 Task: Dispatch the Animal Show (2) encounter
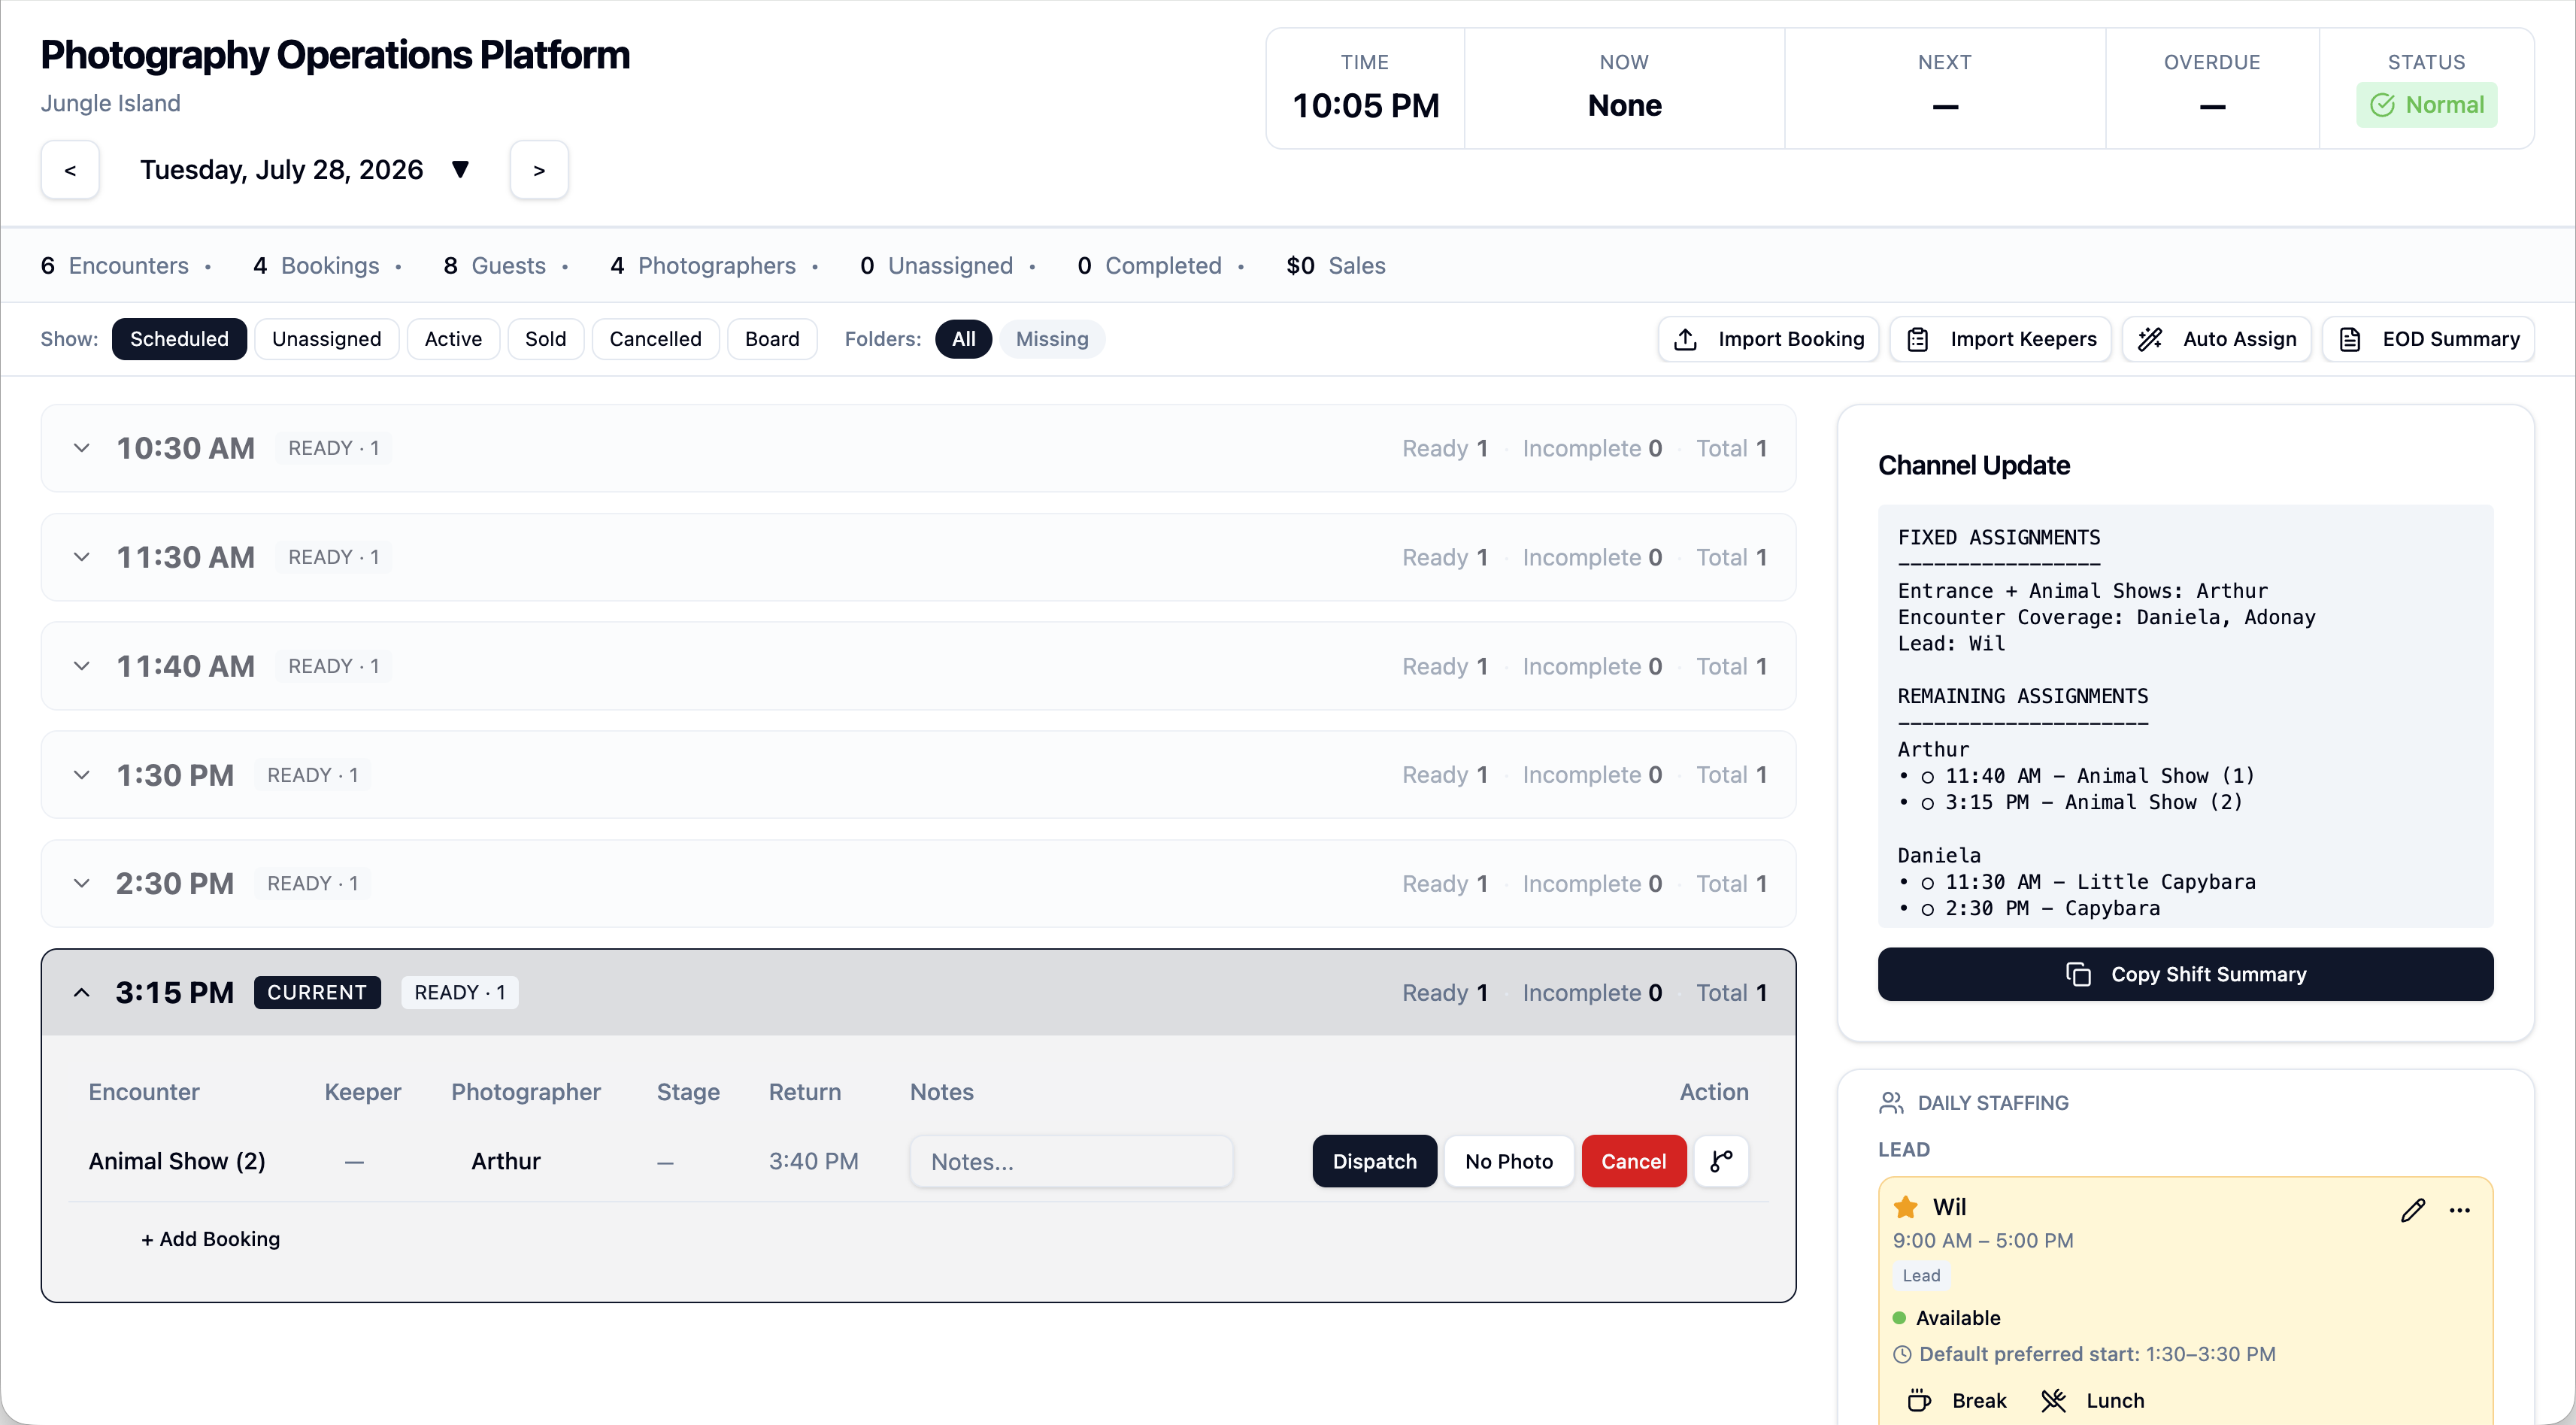1374,1161
